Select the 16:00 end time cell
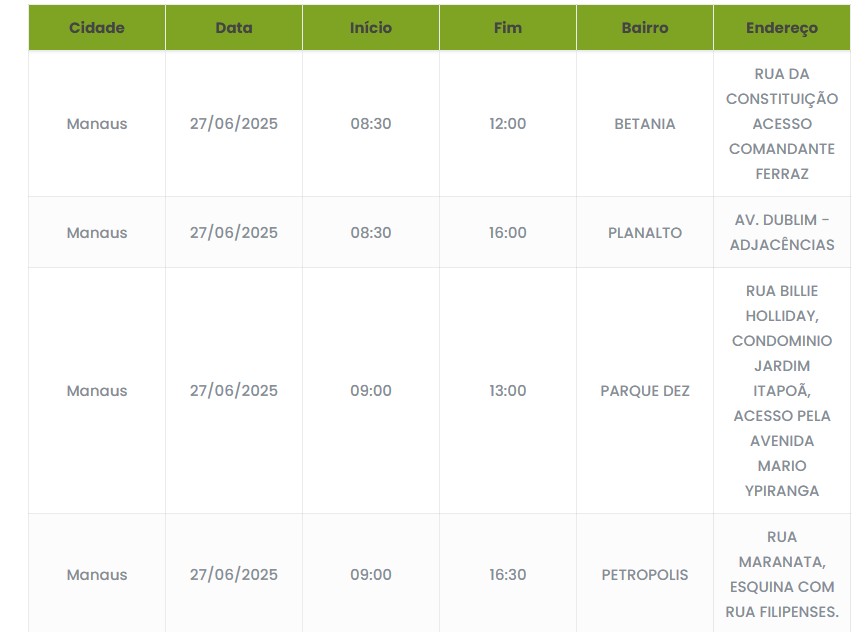The image size is (867, 632). click(508, 233)
